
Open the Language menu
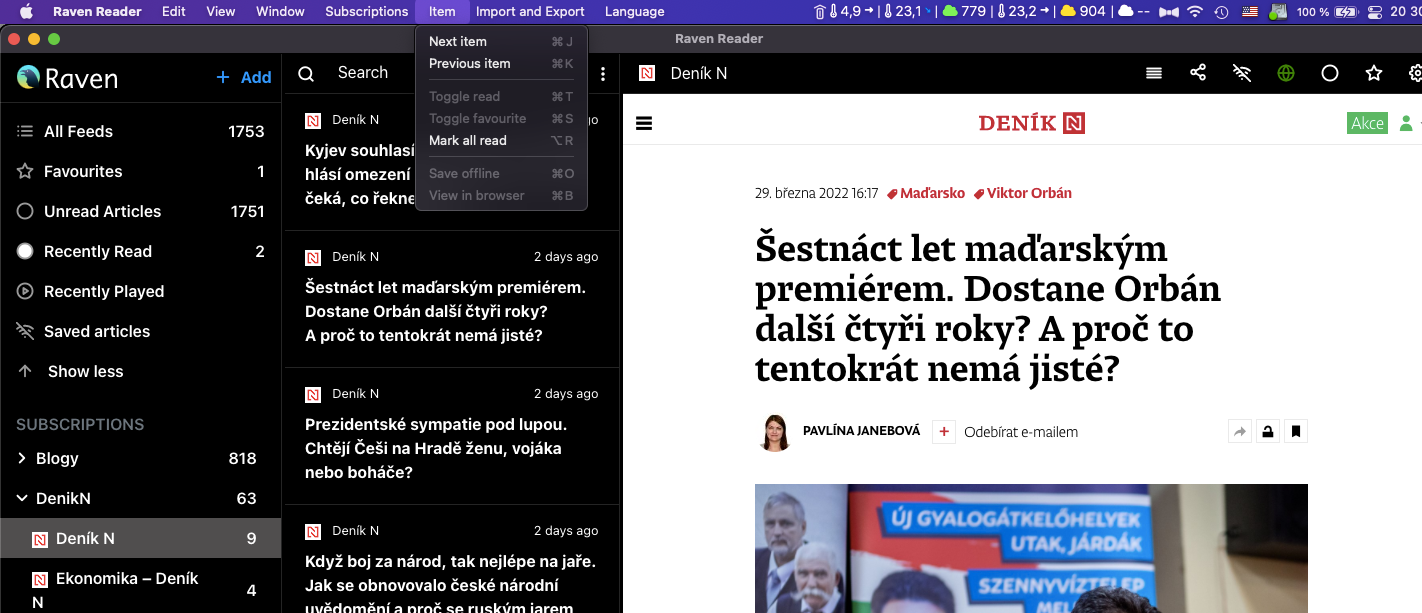634,11
